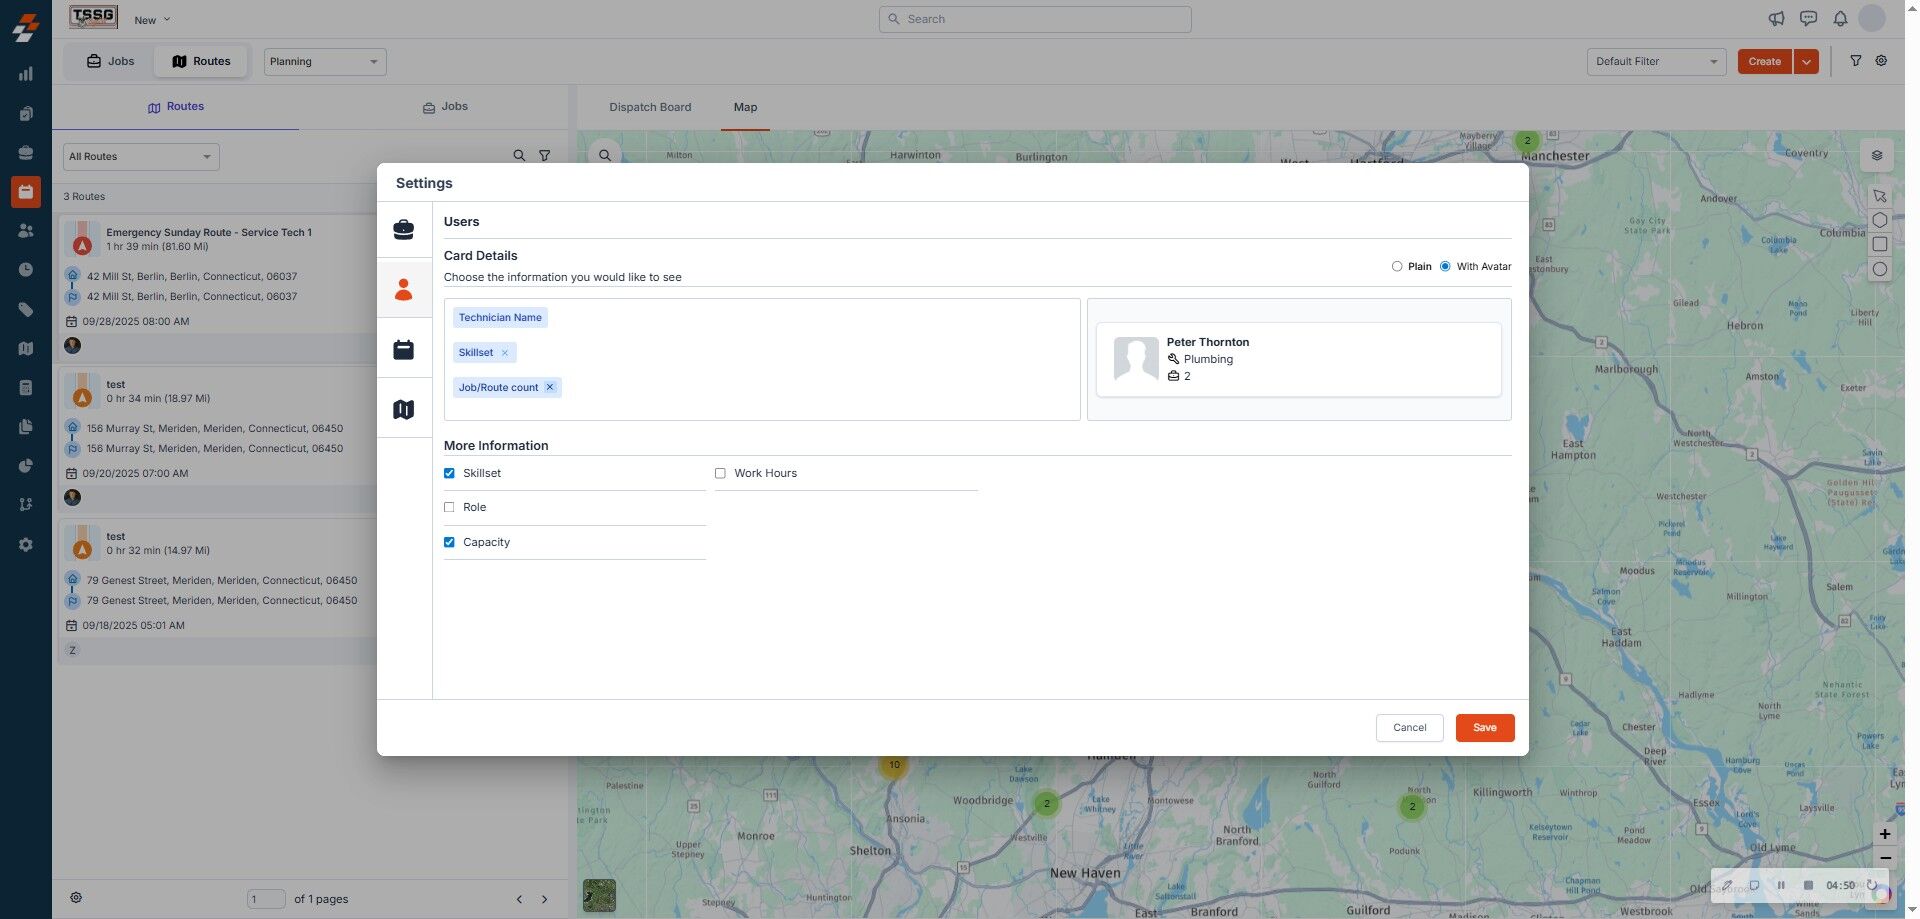
Task: Open the chat messages icon in header
Action: (x=1808, y=19)
